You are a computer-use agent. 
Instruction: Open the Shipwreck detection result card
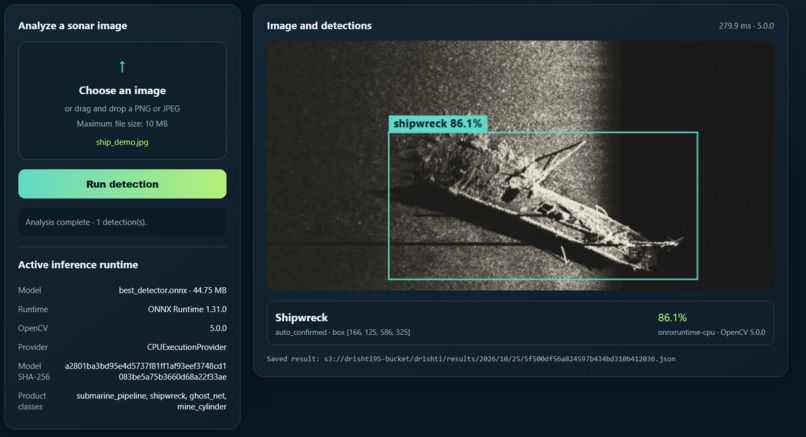520,323
